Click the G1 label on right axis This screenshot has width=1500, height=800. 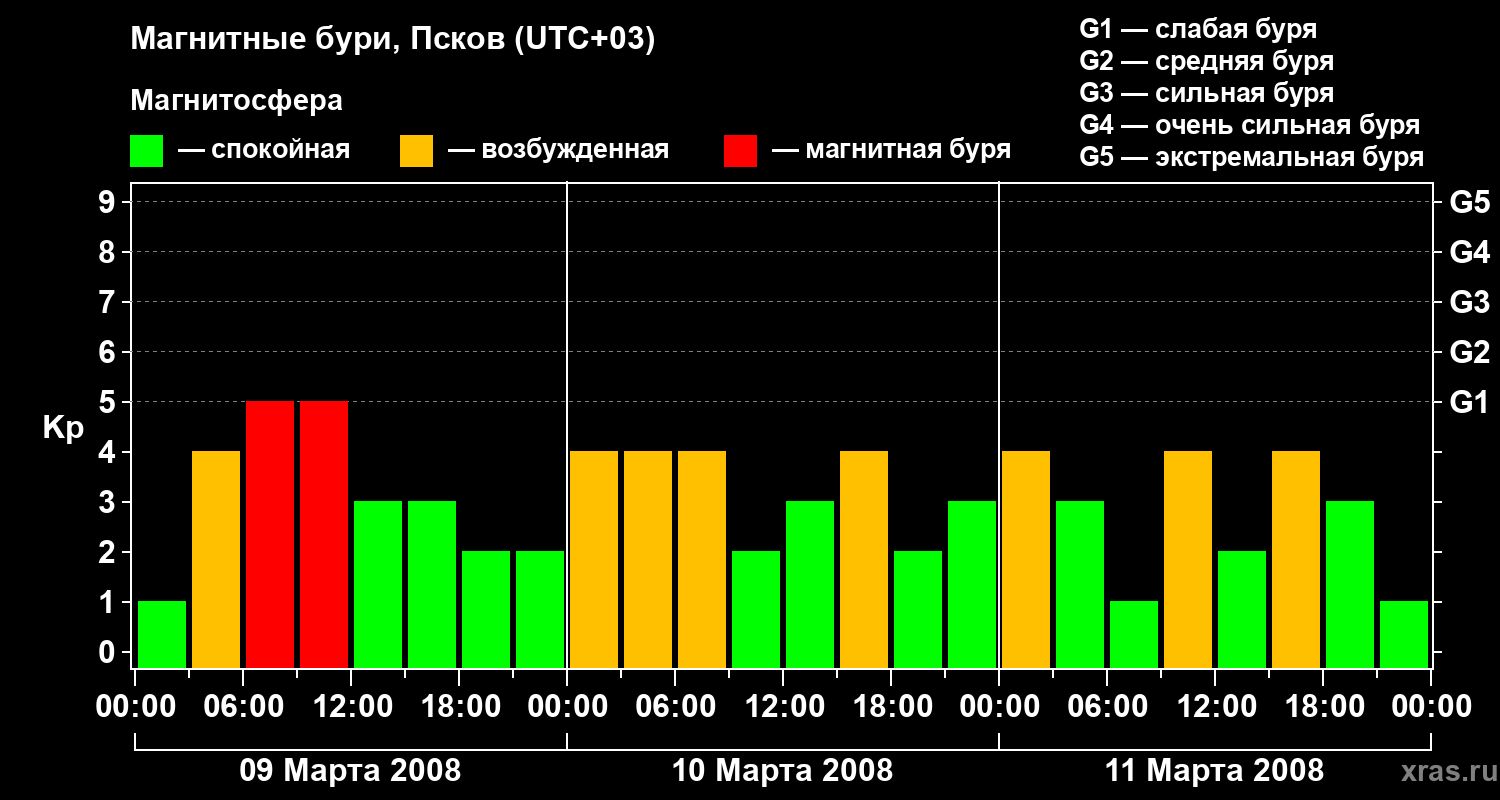click(x=1469, y=402)
